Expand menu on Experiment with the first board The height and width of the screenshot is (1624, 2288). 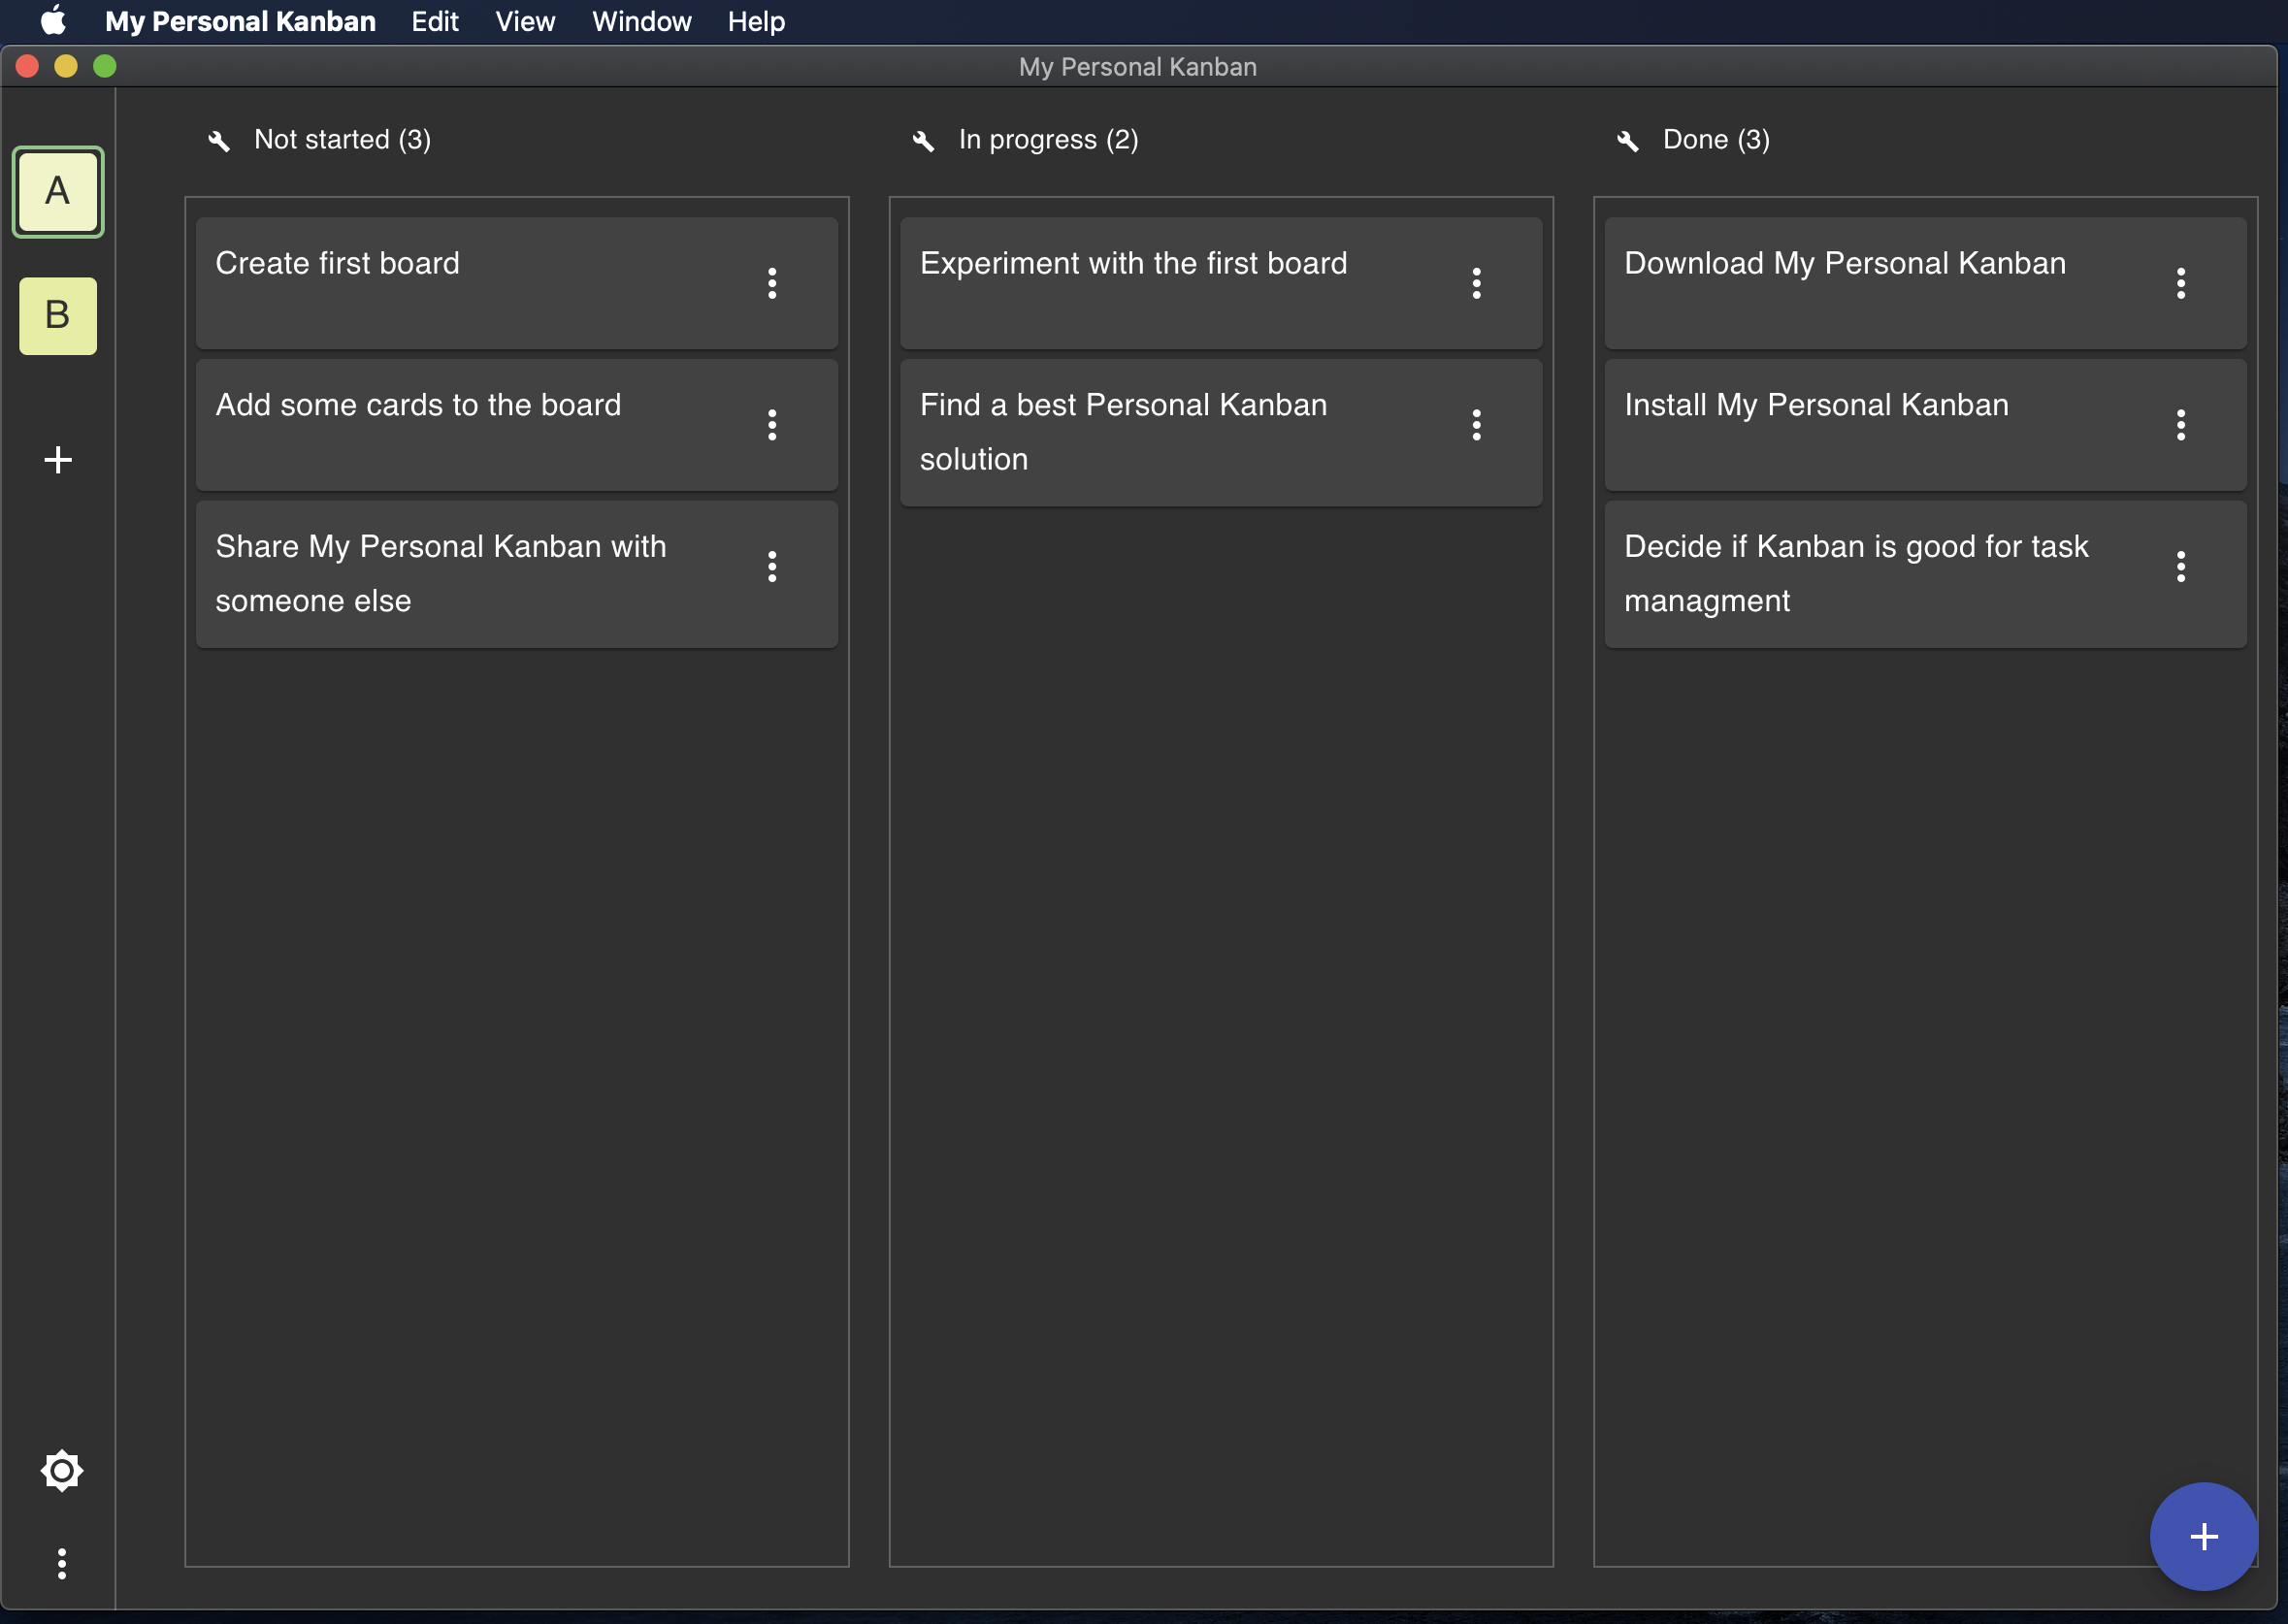coord(1476,283)
